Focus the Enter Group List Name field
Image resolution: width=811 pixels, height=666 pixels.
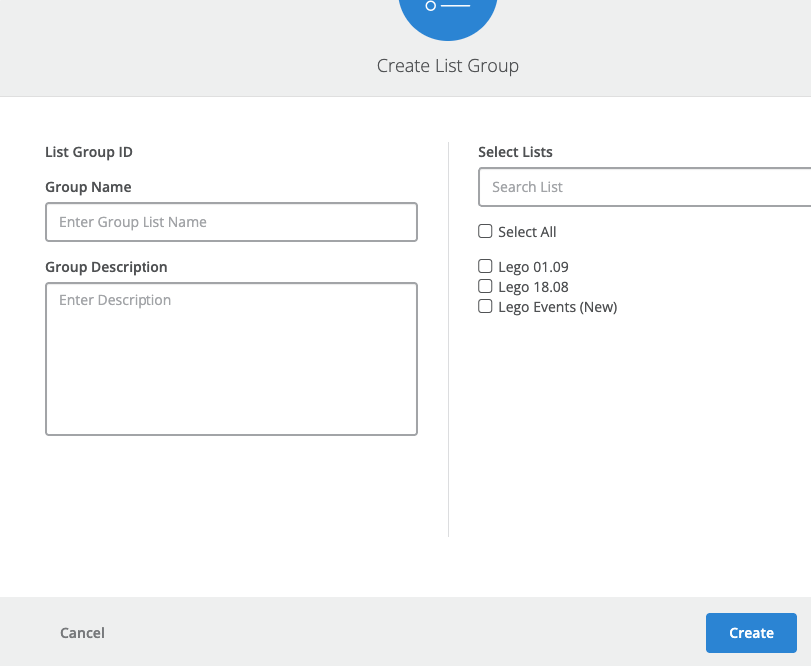(231, 222)
